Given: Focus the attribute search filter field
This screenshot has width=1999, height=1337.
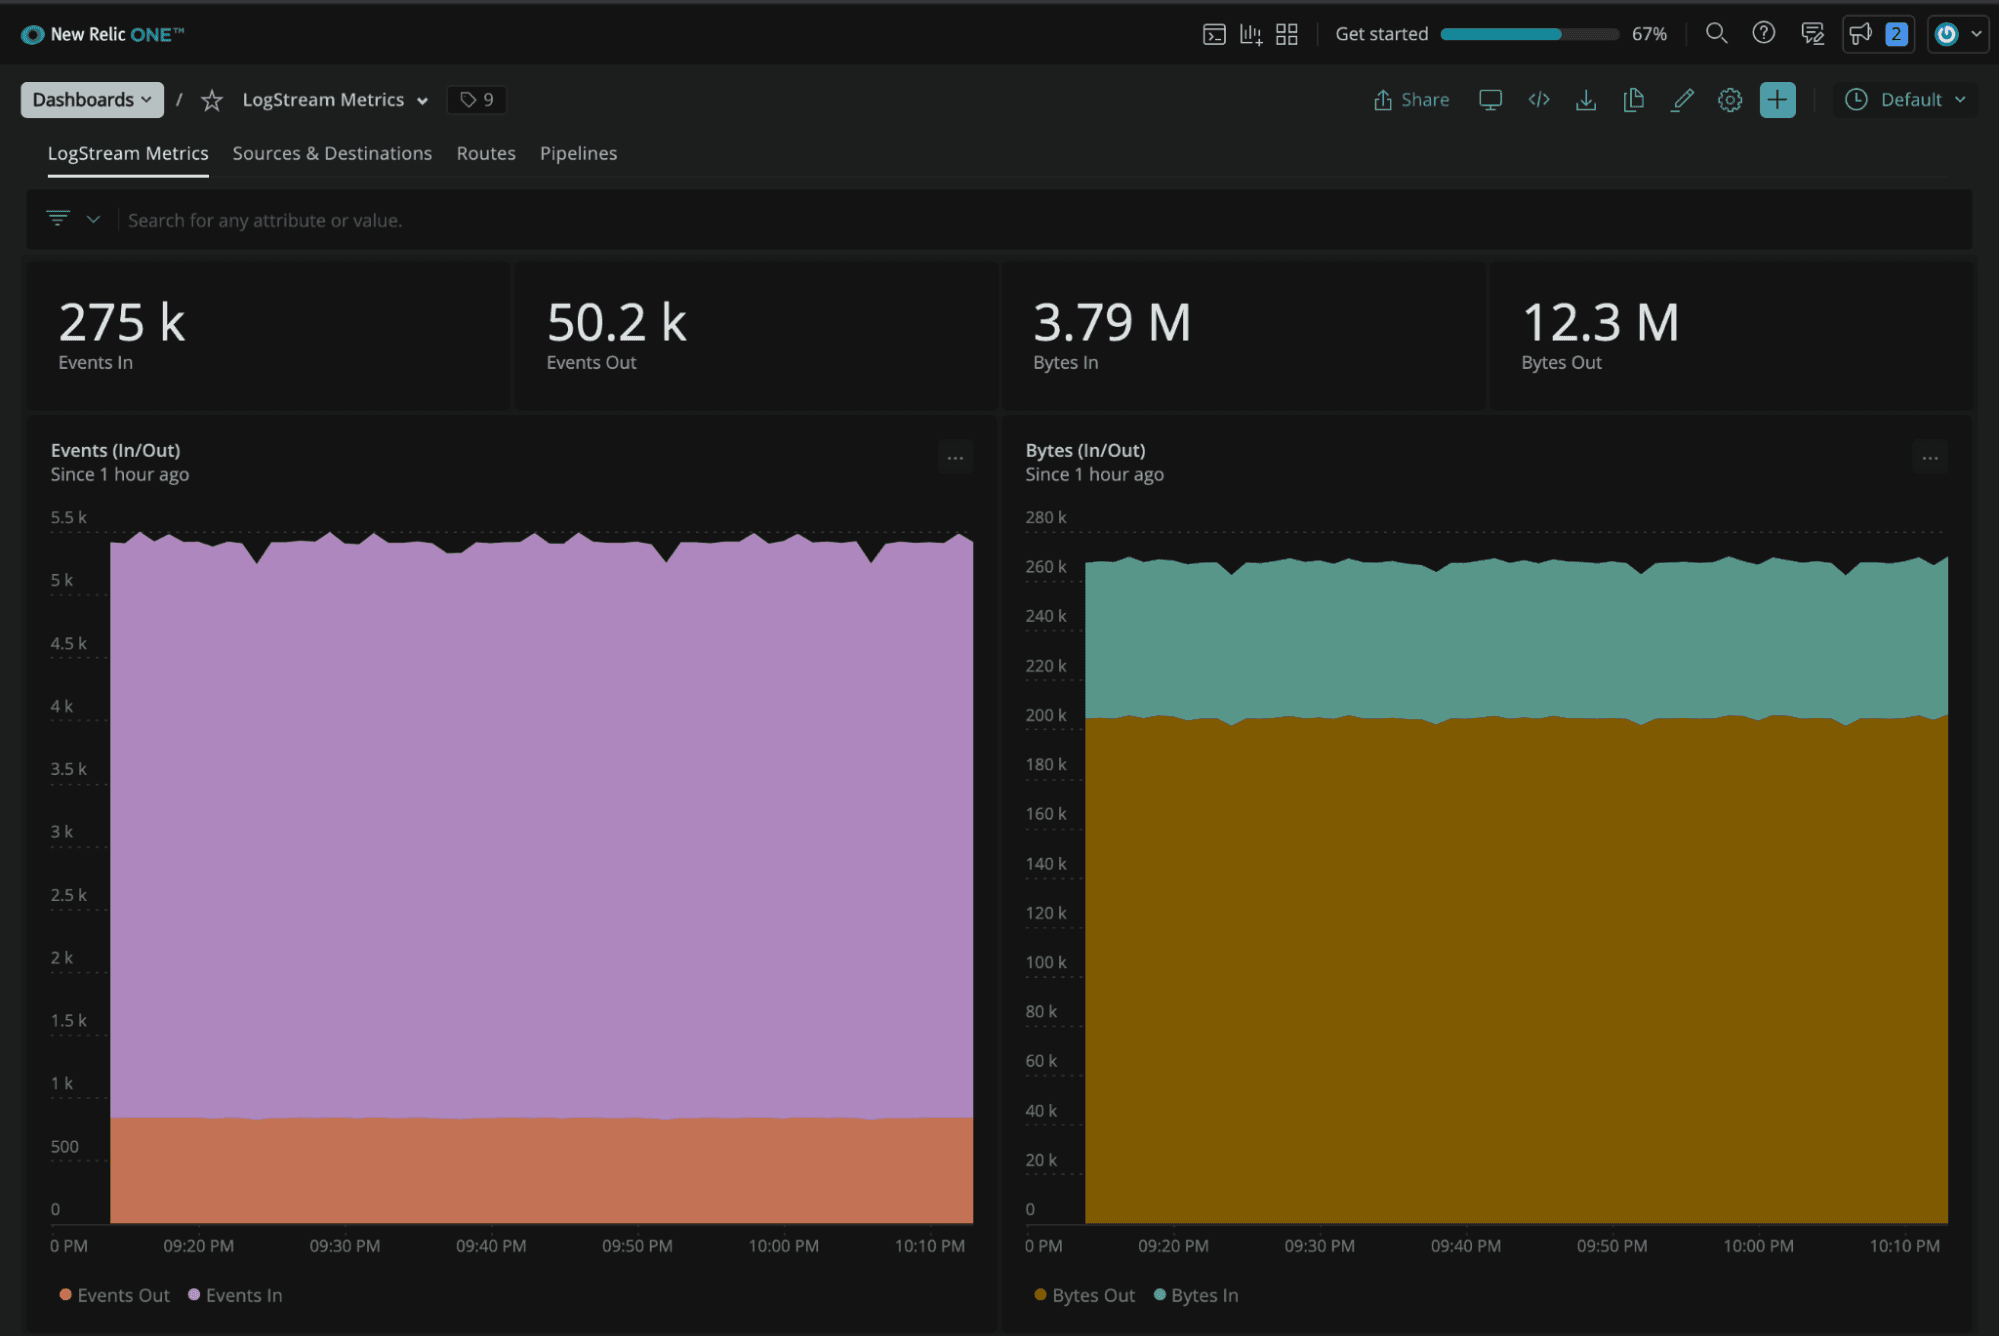Looking at the screenshot, I should pos(265,220).
